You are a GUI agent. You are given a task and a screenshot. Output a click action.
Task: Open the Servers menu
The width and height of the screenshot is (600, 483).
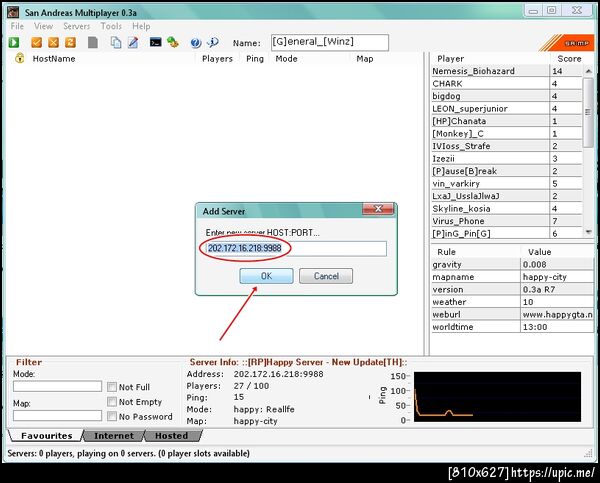pyautogui.click(x=77, y=26)
